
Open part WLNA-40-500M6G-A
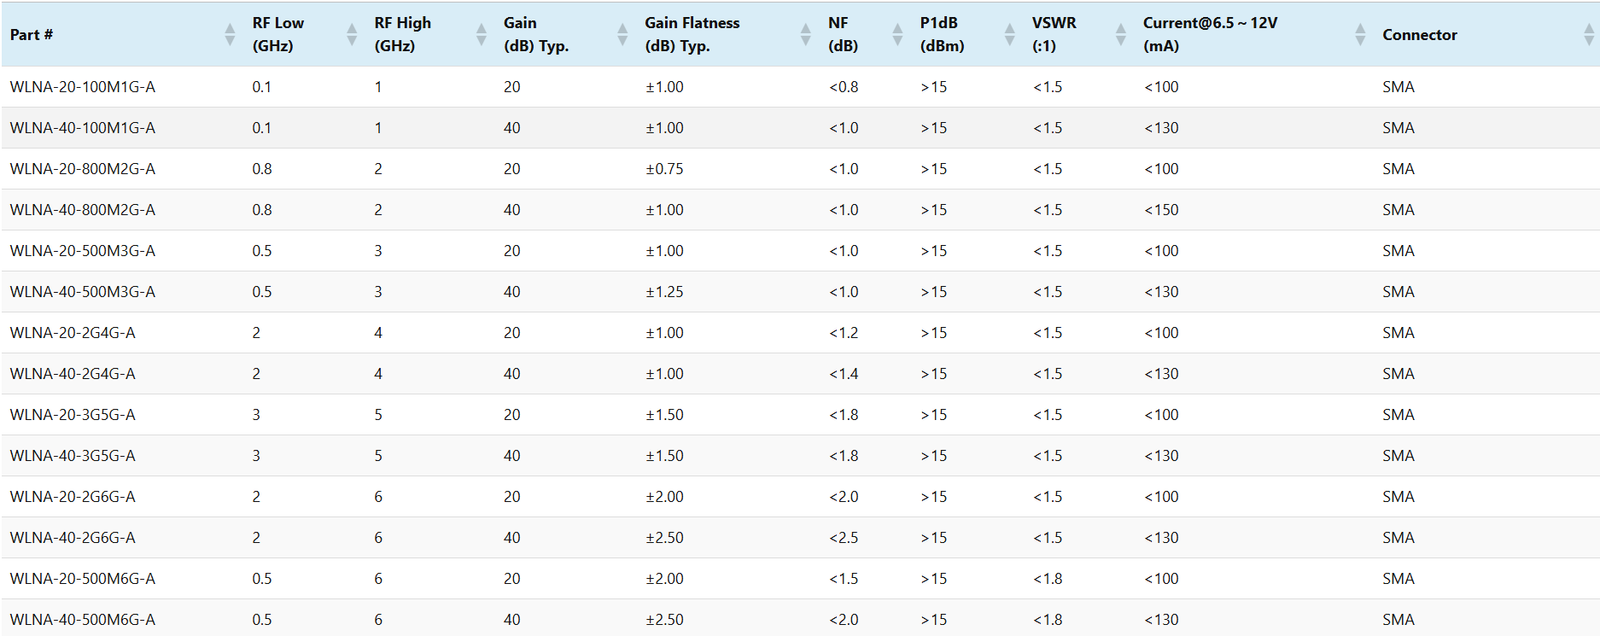click(83, 620)
